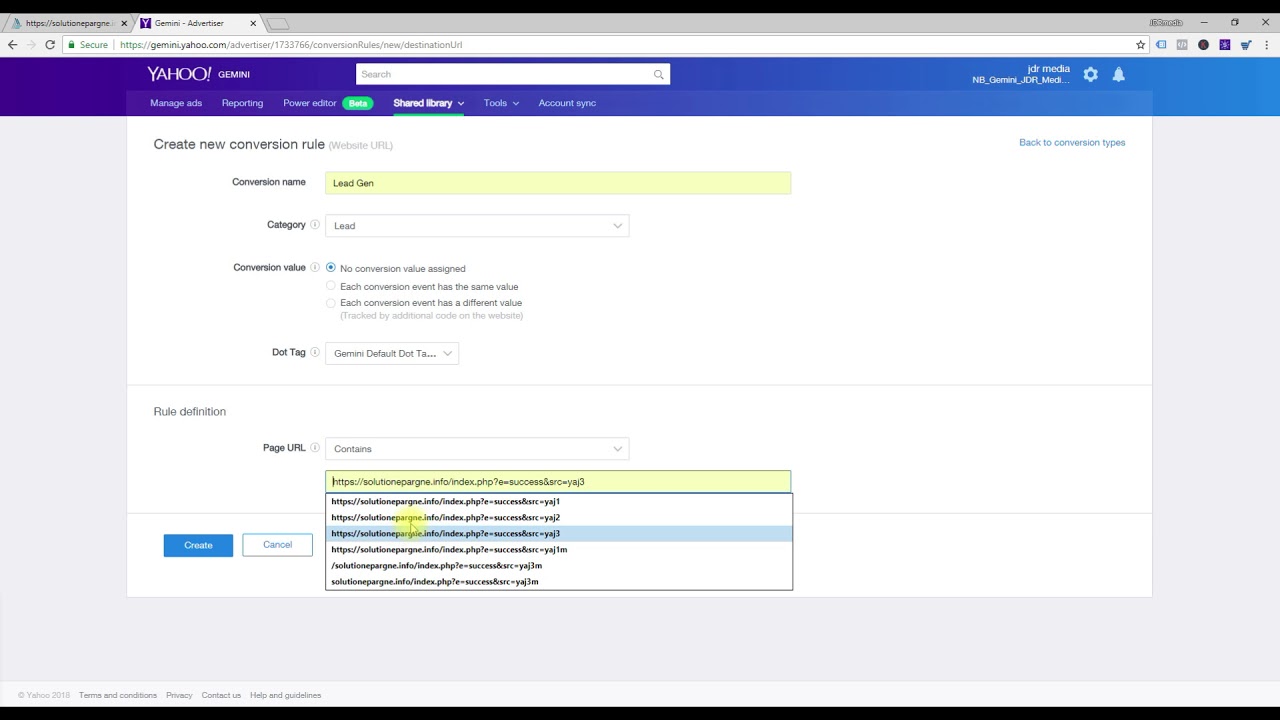Click the search magnifier icon
The width and height of the screenshot is (1280, 720).
(x=658, y=74)
